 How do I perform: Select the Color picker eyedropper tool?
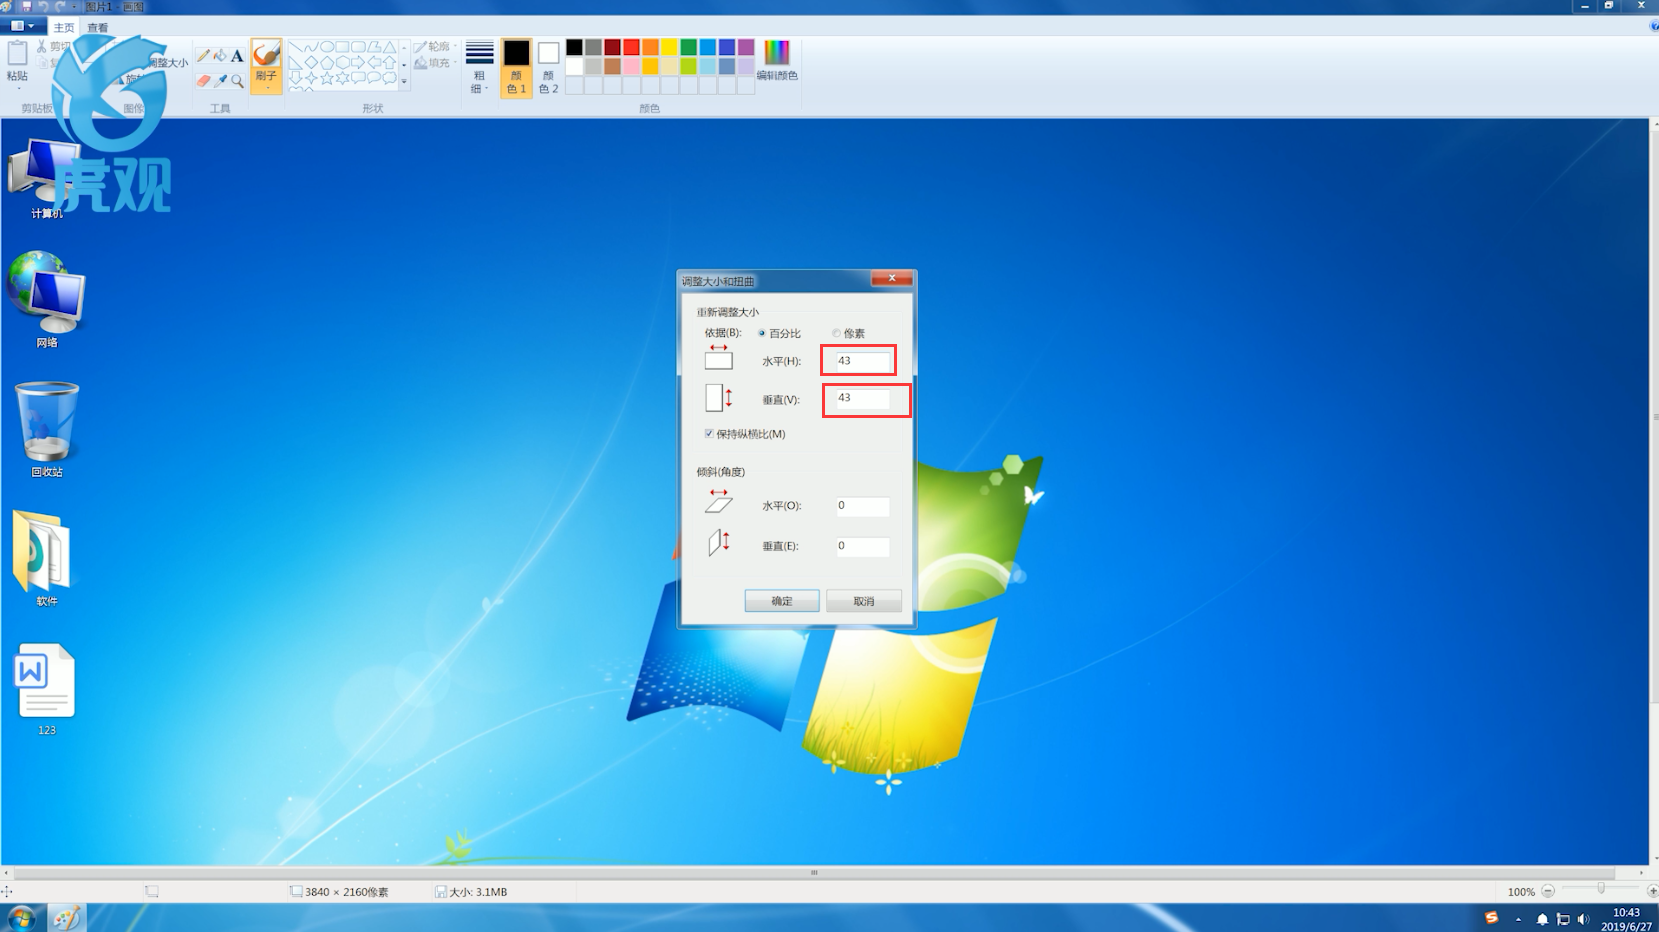pyautogui.click(x=220, y=81)
